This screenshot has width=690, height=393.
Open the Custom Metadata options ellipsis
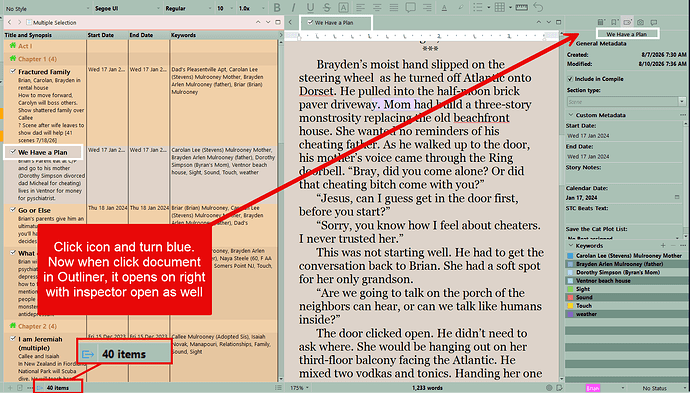pos(683,115)
